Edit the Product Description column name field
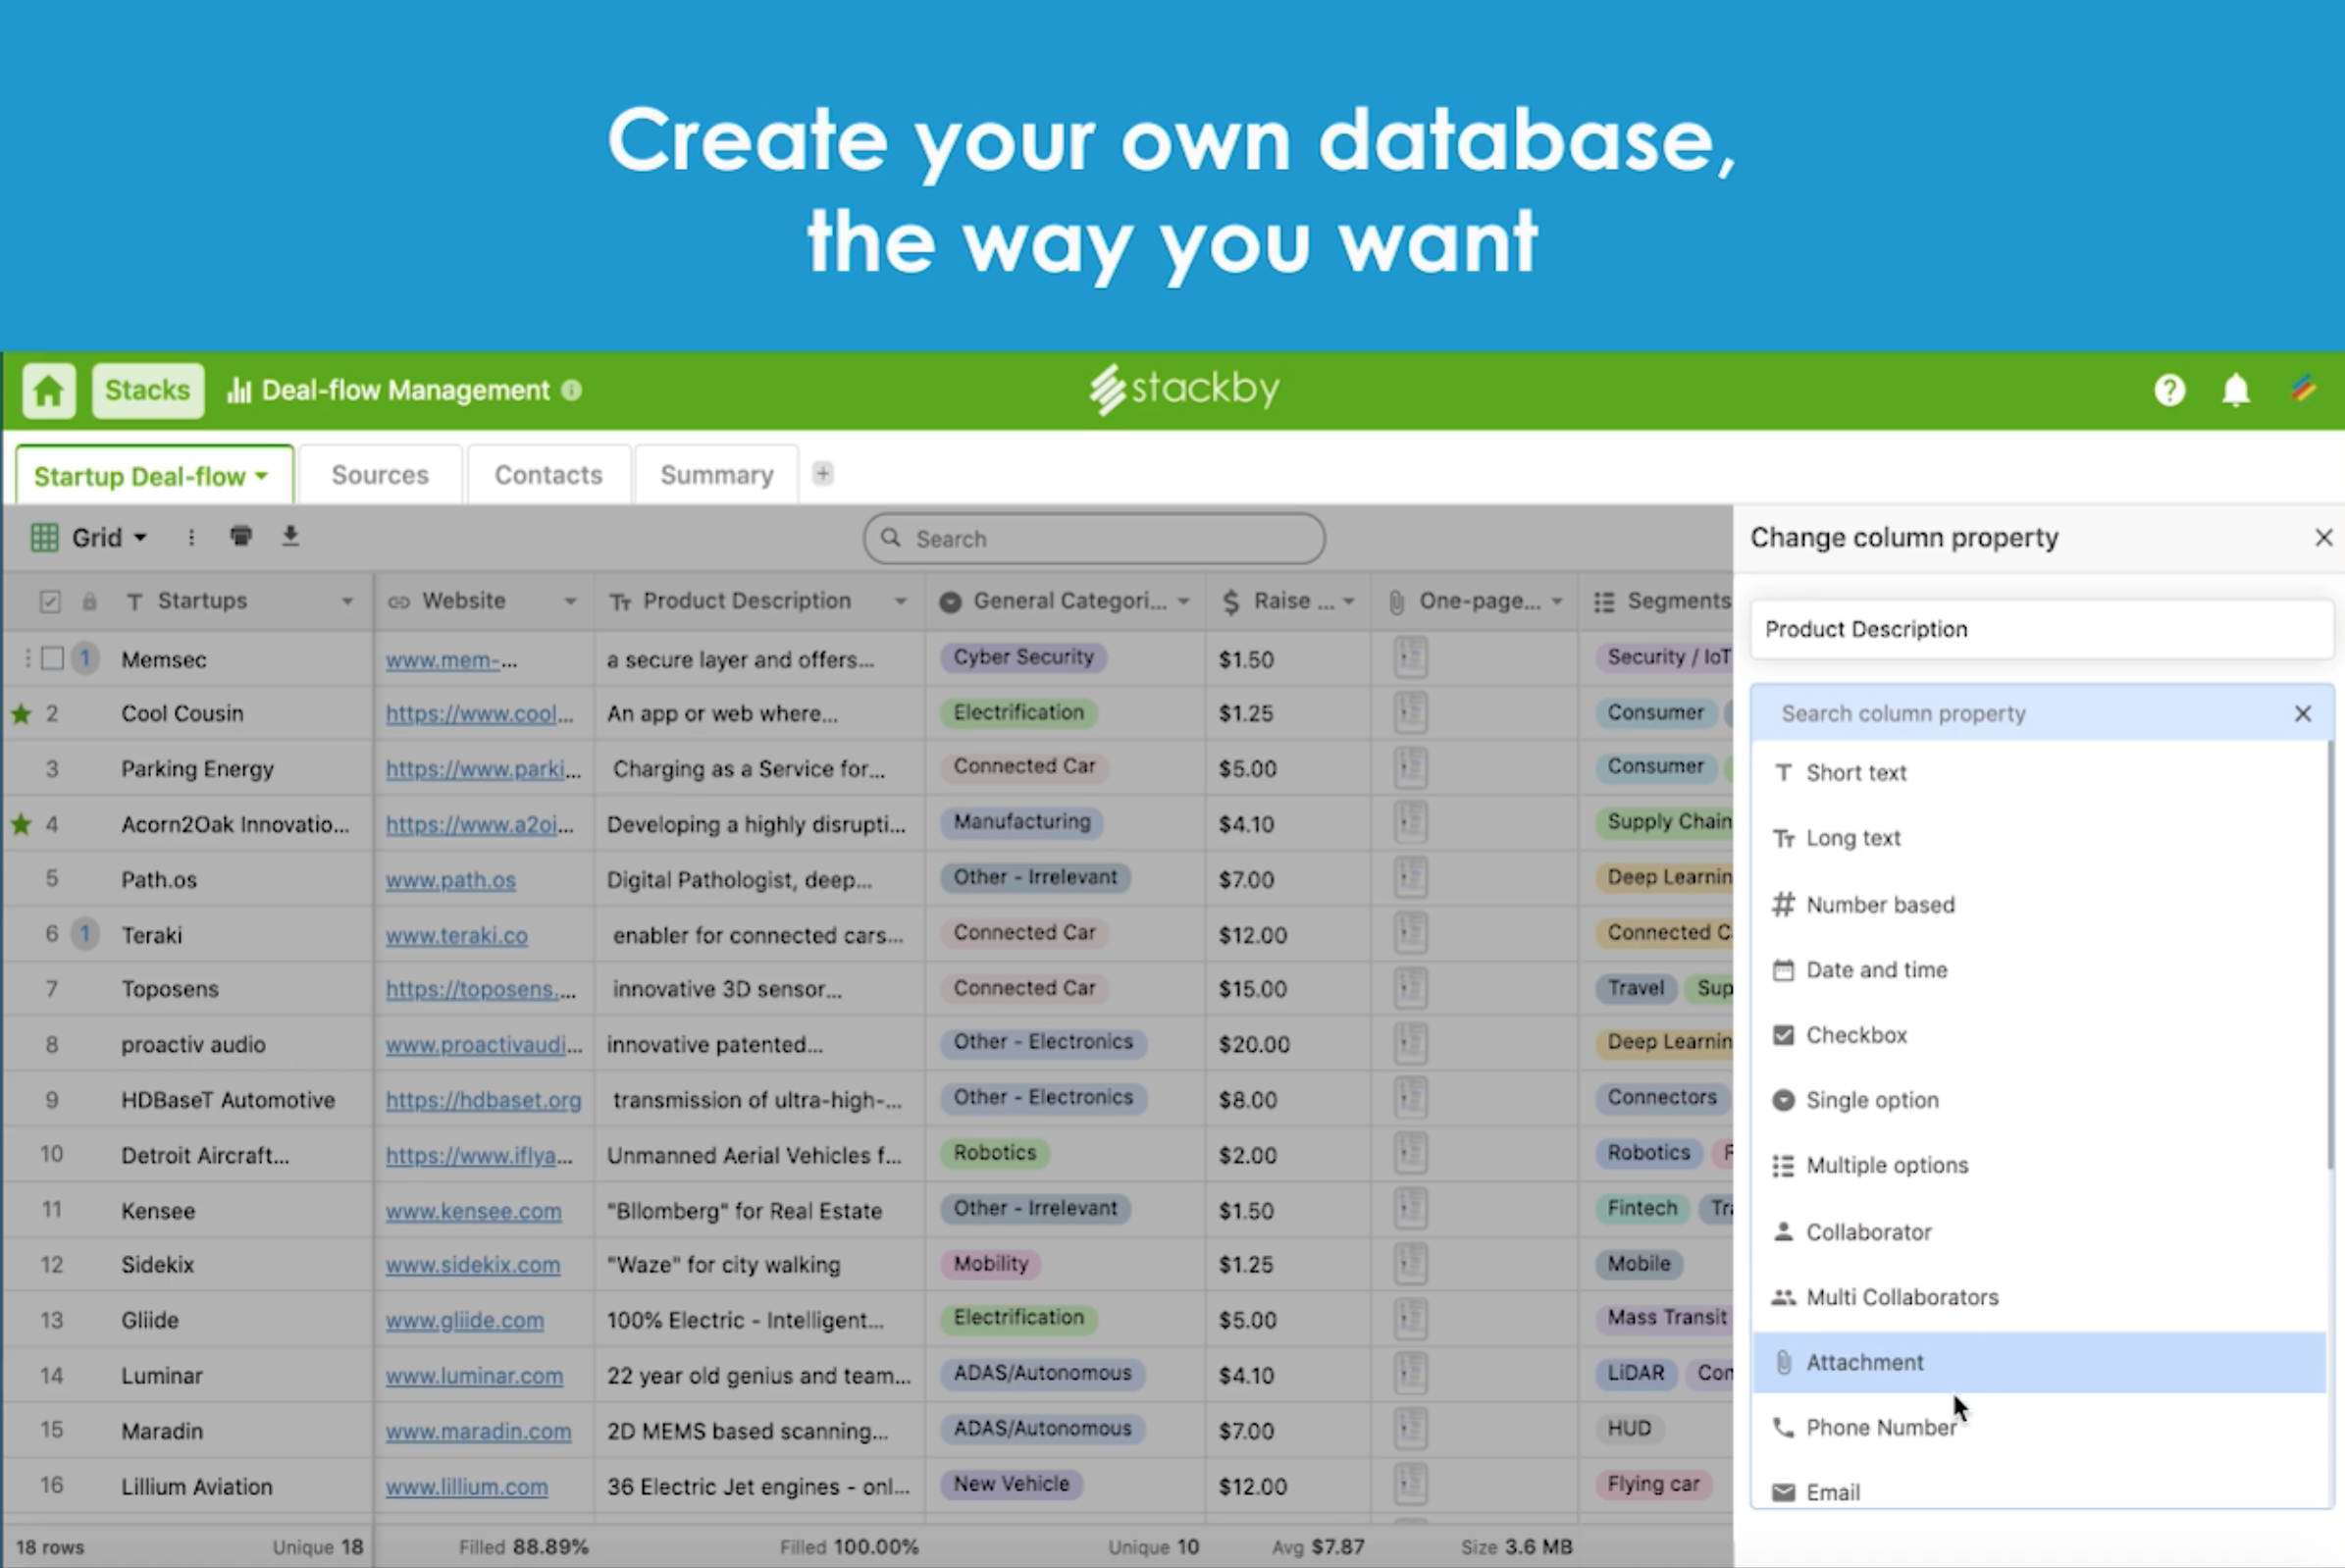This screenshot has width=2345, height=1568. tap(2041, 629)
